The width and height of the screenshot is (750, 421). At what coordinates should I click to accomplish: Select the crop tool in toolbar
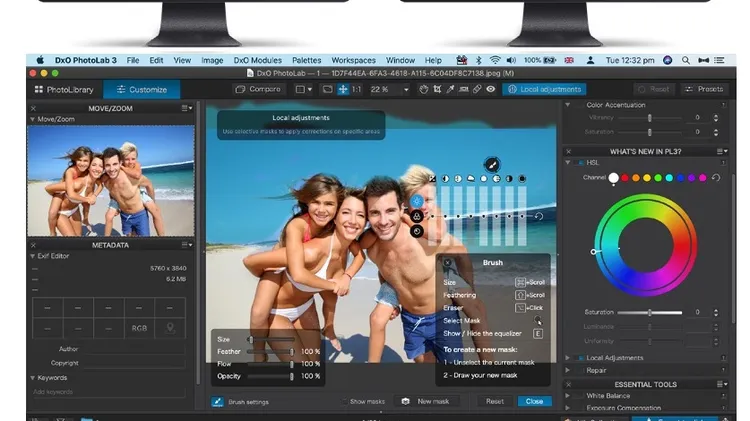(437, 89)
